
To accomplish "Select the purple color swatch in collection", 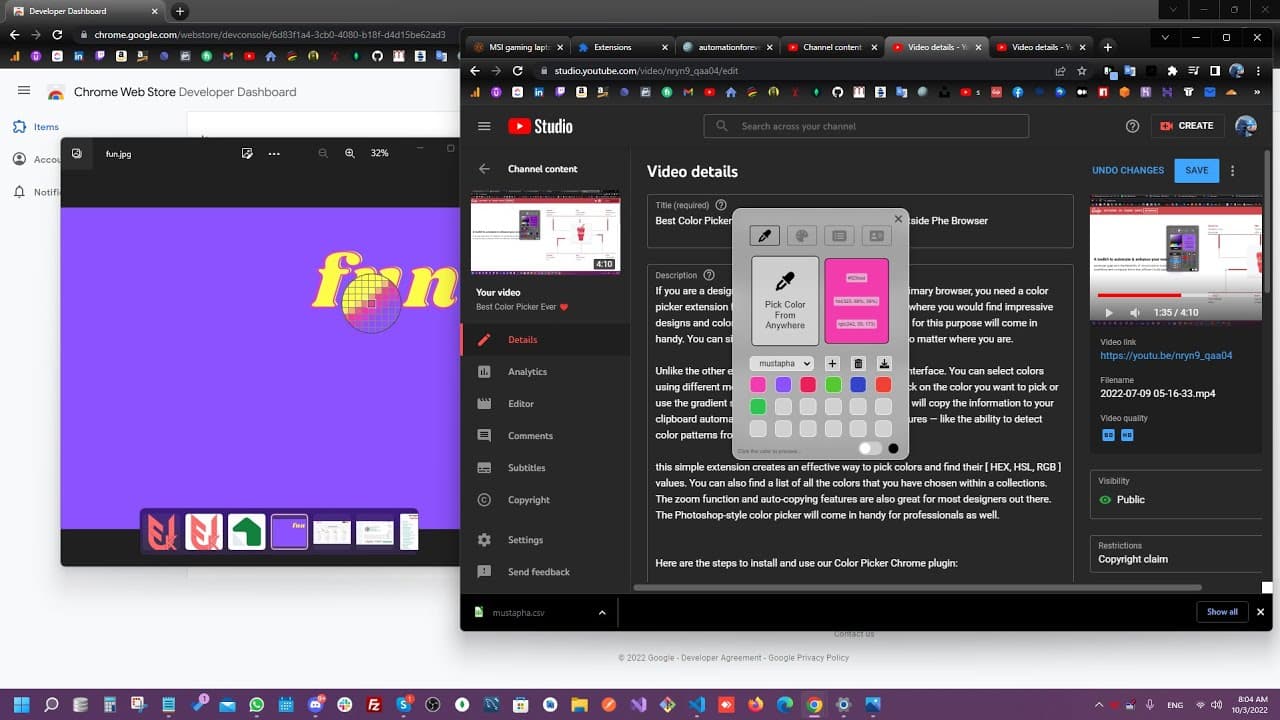I will pyautogui.click(x=783, y=385).
